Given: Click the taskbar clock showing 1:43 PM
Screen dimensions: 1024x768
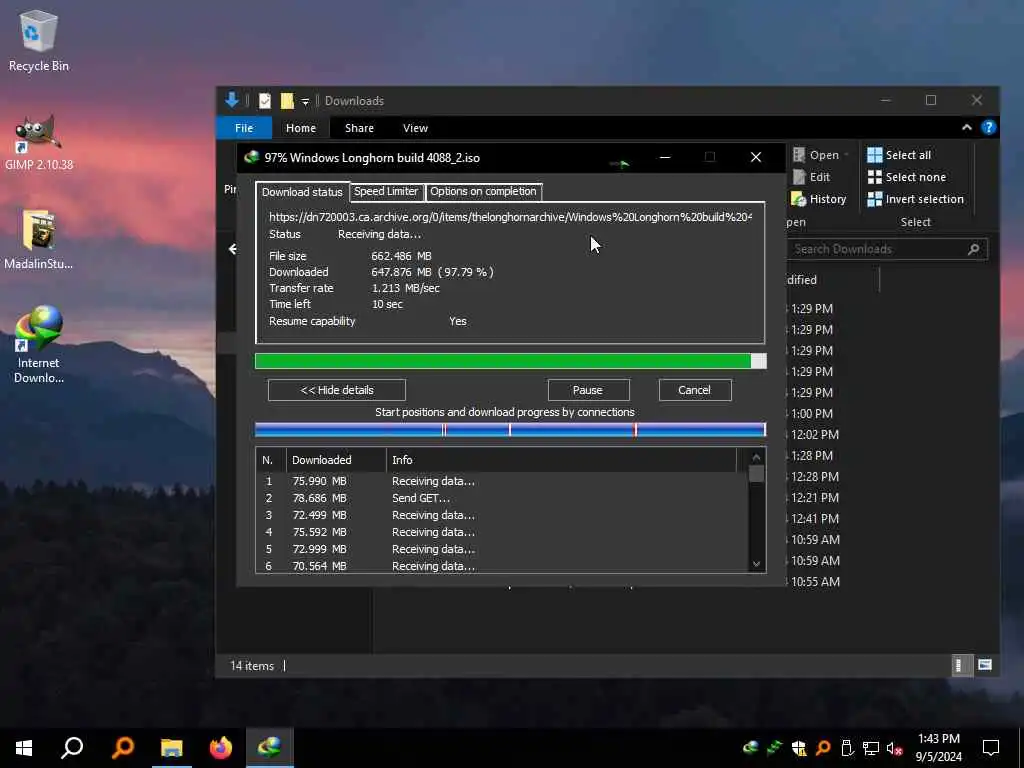Looking at the screenshot, I should (938, 748).
